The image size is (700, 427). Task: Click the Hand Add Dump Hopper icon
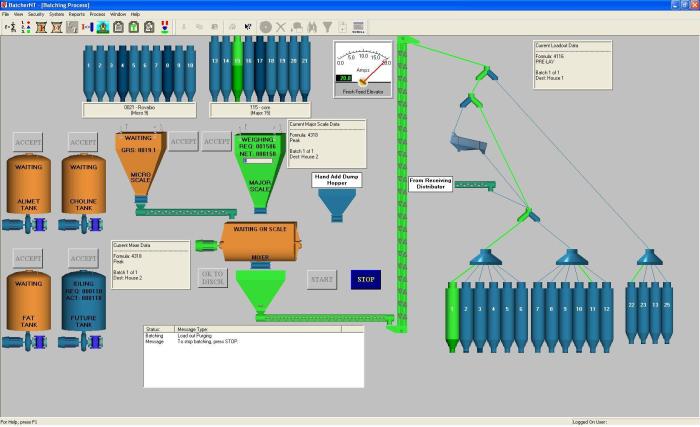click(x=336, y=205)
